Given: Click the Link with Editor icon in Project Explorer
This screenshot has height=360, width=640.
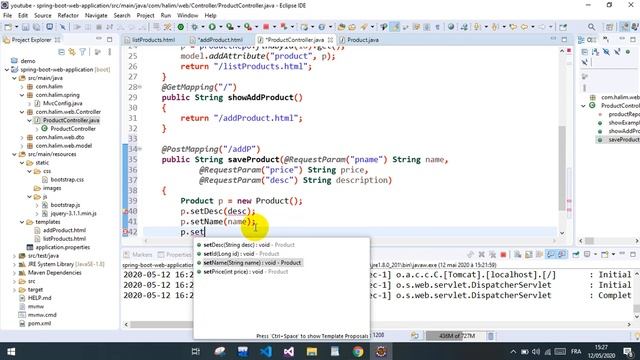Looking at the screenshot, I should pyautogui.click(x=72, y=52).
